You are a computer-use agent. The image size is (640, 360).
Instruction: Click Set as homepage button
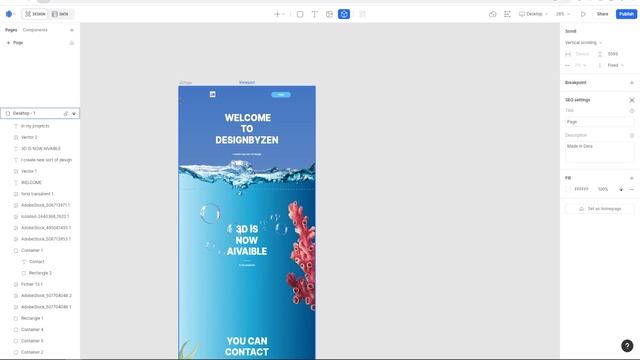[x=600, y=209]
